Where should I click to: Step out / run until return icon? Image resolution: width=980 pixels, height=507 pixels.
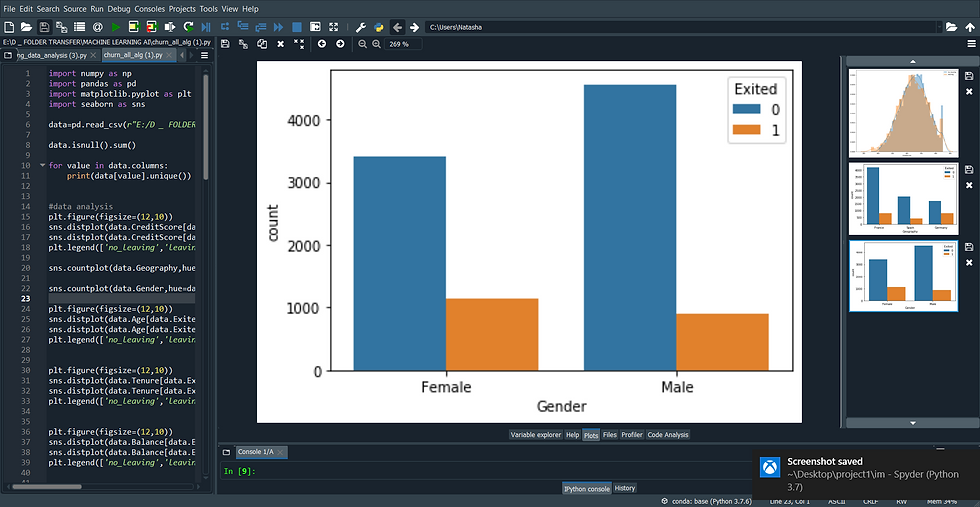point(261,27)
